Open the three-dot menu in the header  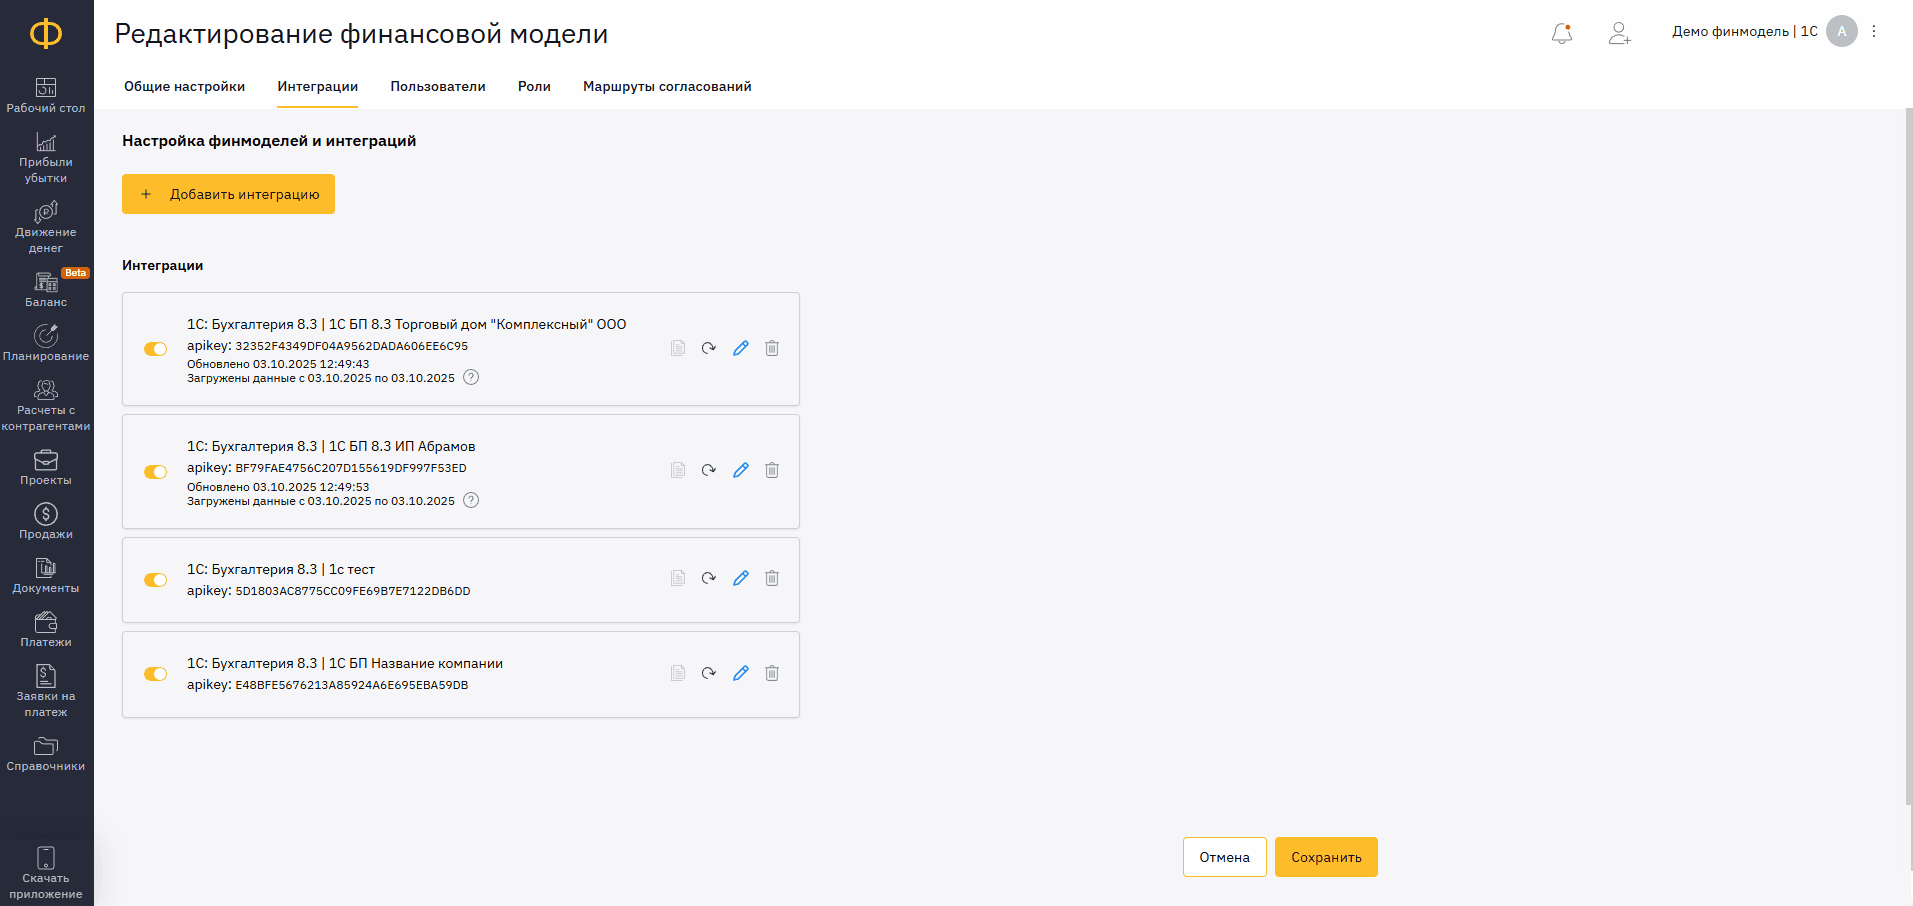click(1874, 31)
